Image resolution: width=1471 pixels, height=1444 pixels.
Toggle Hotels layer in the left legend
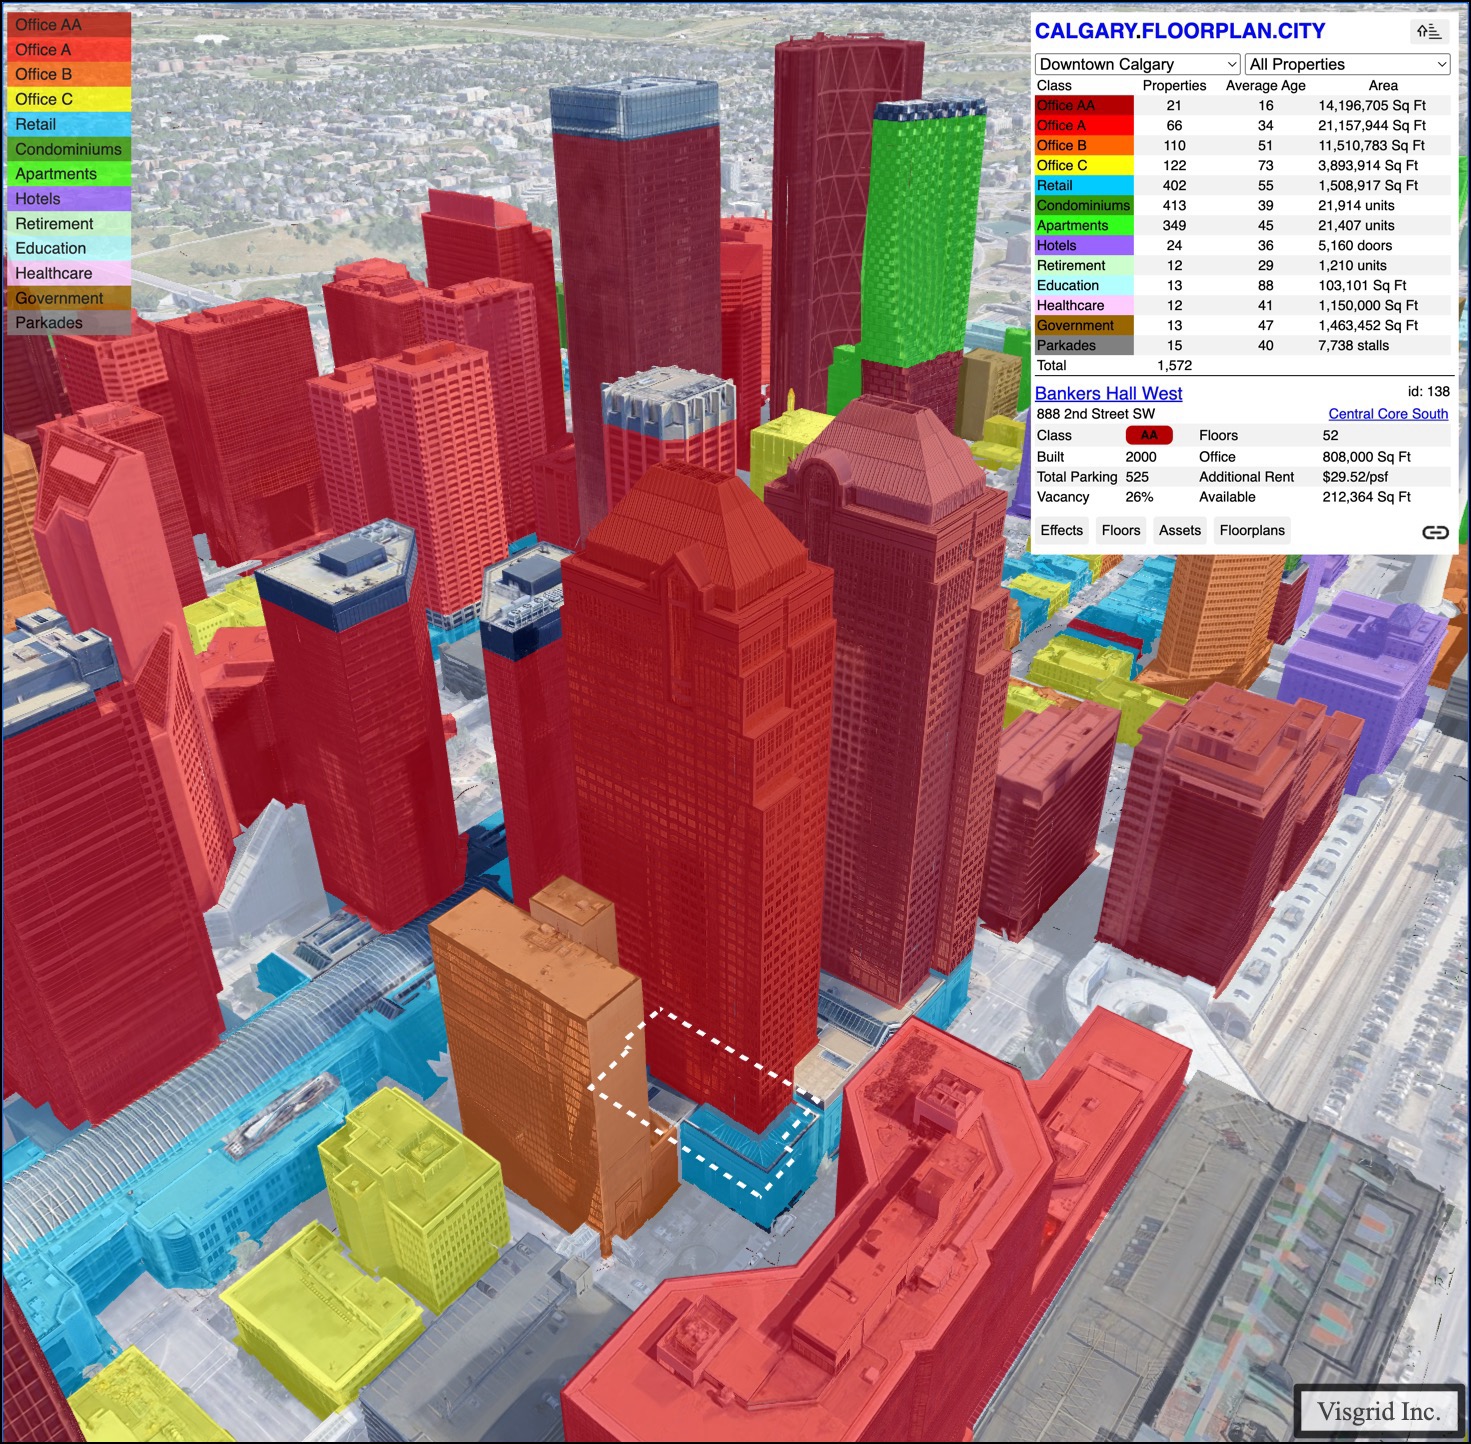coord(67,199)
